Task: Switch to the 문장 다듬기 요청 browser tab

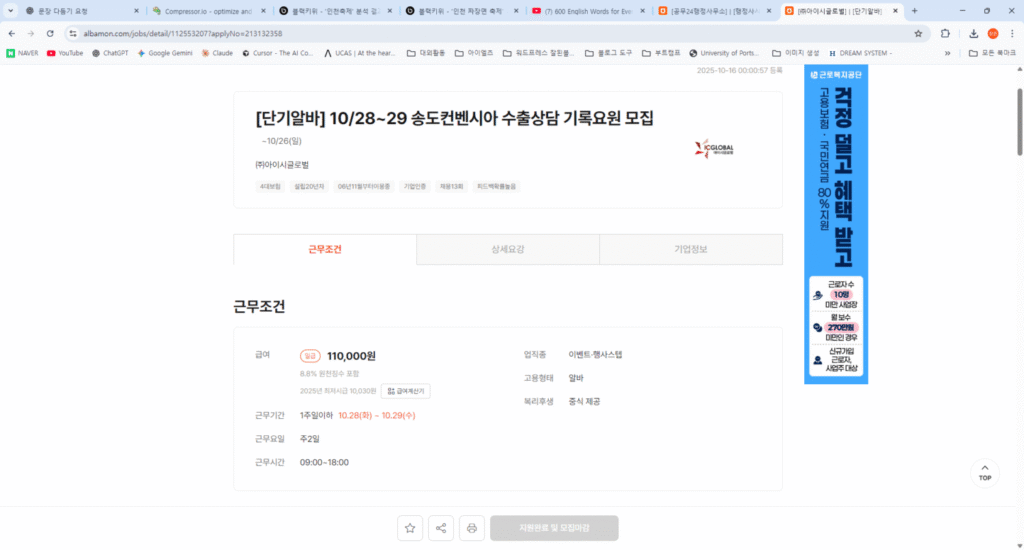Action: (x=82, y=11)
